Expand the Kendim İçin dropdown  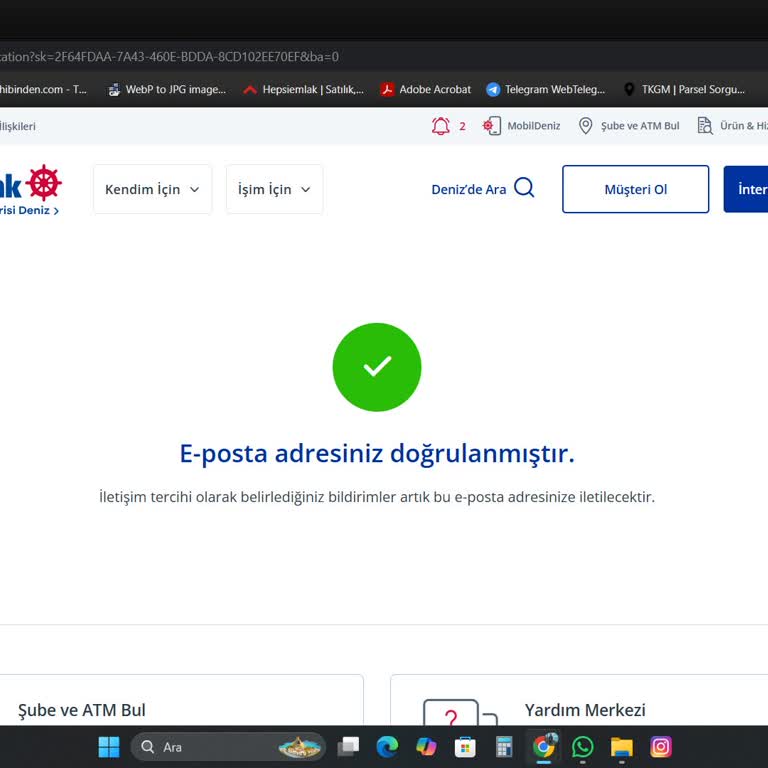152,190
